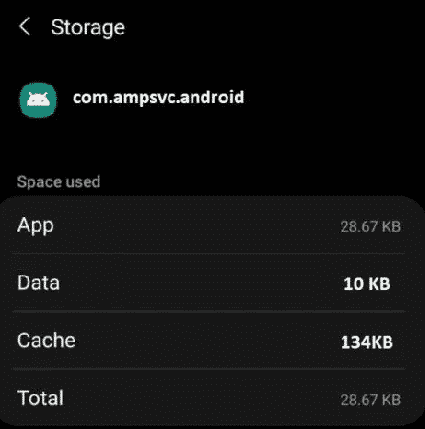Open the App size row
425x429 pixels.
(212, 225)
